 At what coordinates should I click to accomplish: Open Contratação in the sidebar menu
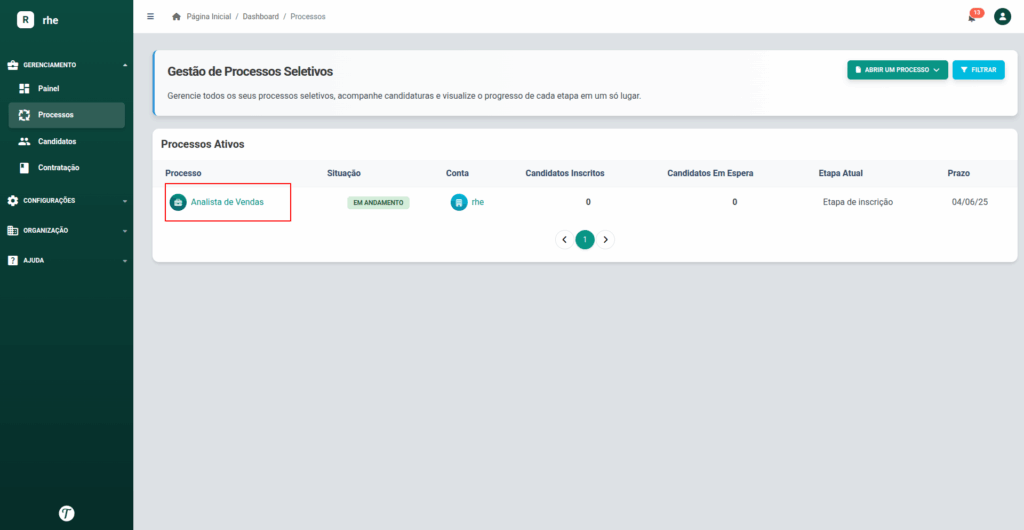[x=67, y=168]
